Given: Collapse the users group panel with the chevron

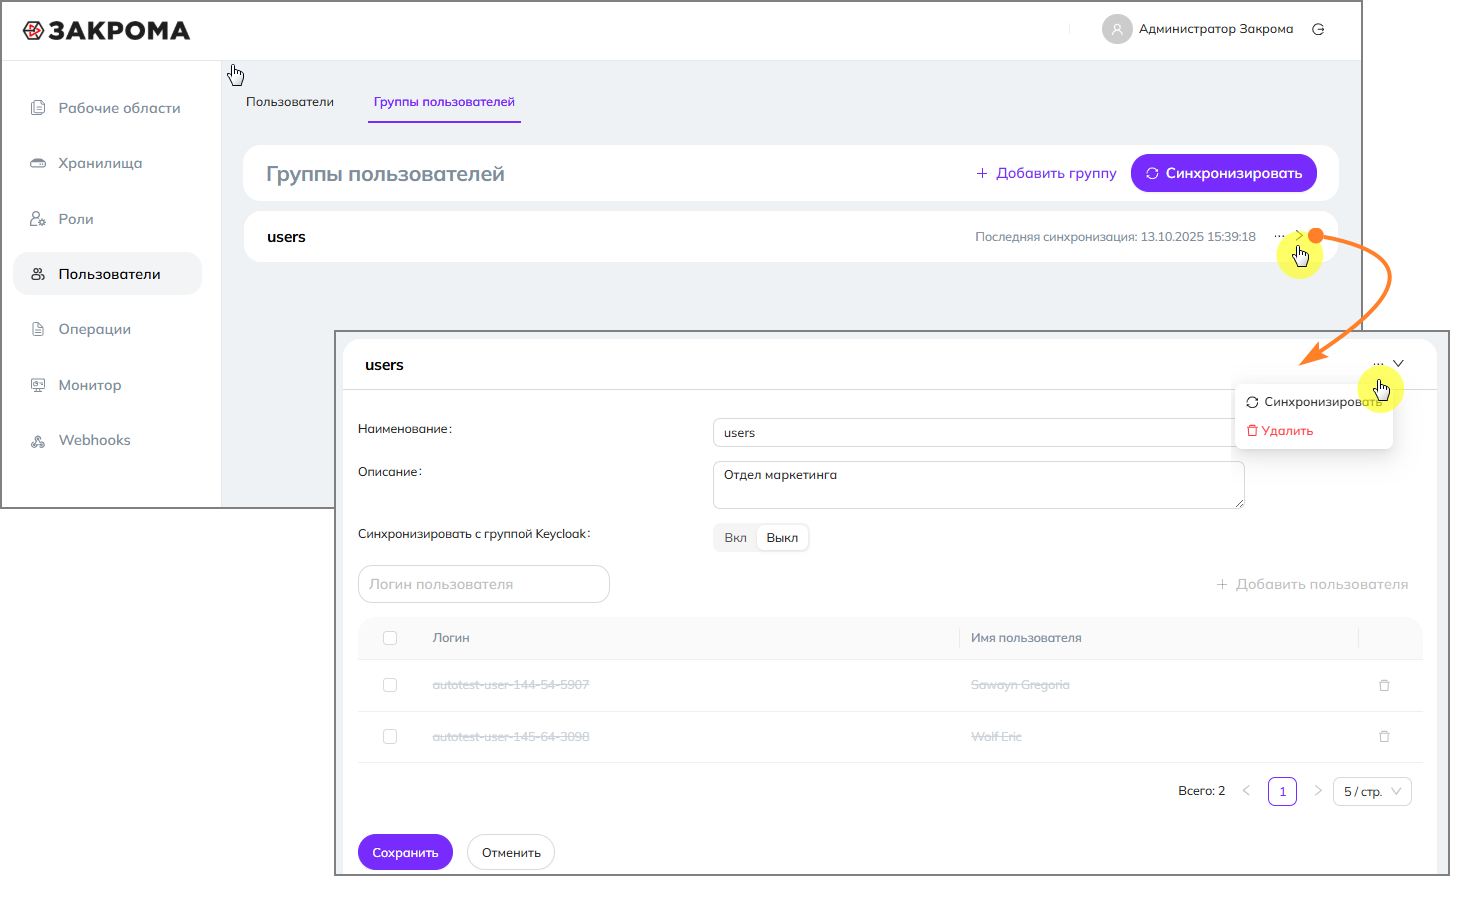Looking at the screenshot, I should (x=1398, y=364).
